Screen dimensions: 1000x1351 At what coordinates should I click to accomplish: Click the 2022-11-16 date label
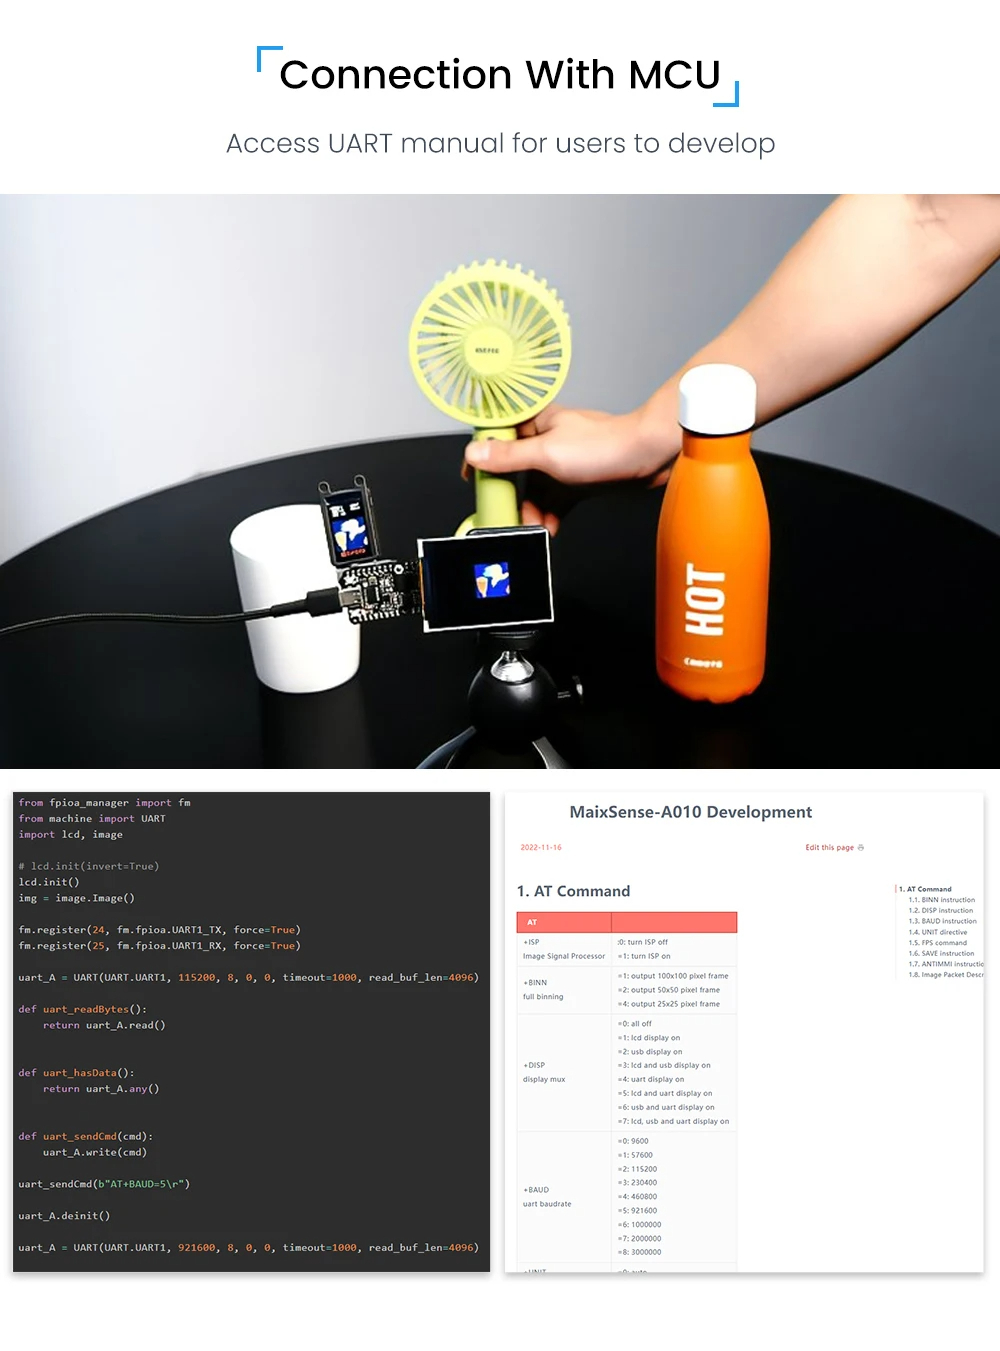click(541, 847)
